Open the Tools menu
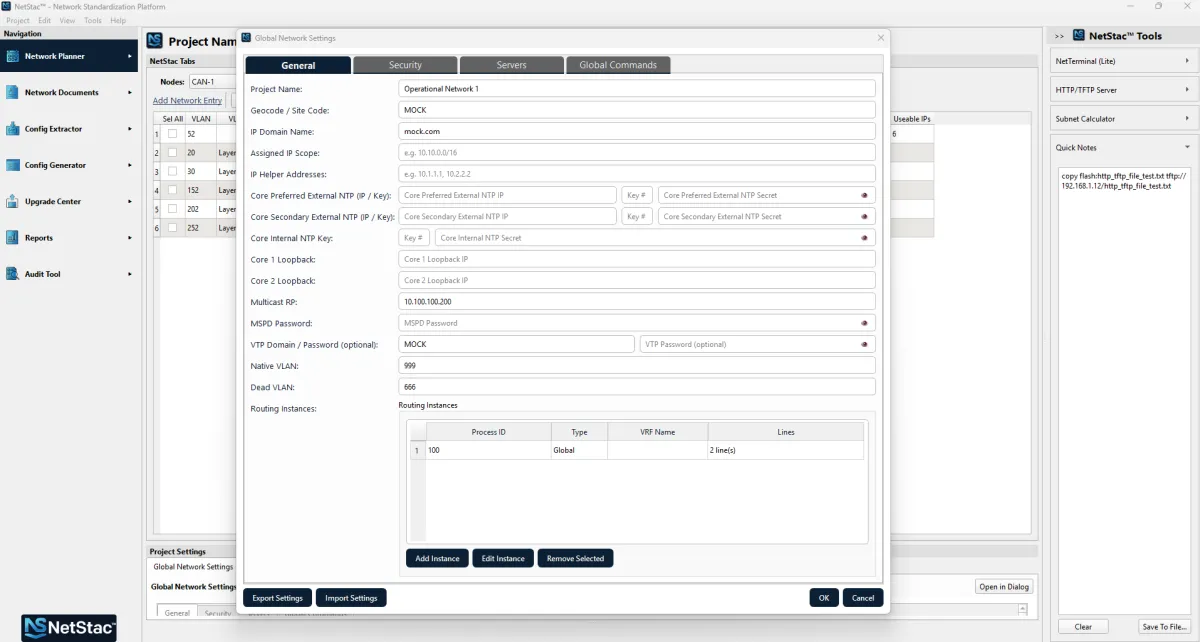The height and width of the screenshot is (642, 1200). pyautogui.click(x=93, y=20)
